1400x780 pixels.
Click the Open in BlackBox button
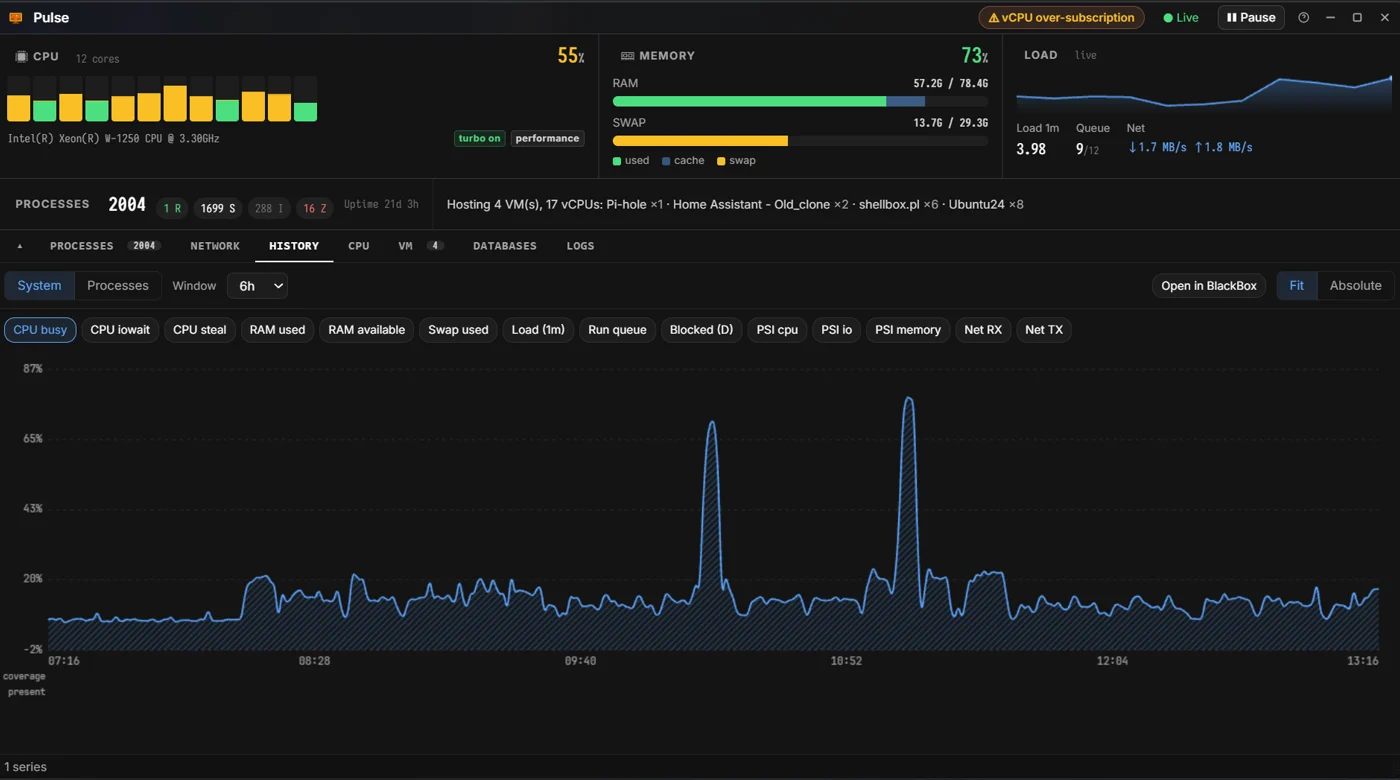(x=1209, y=286)
